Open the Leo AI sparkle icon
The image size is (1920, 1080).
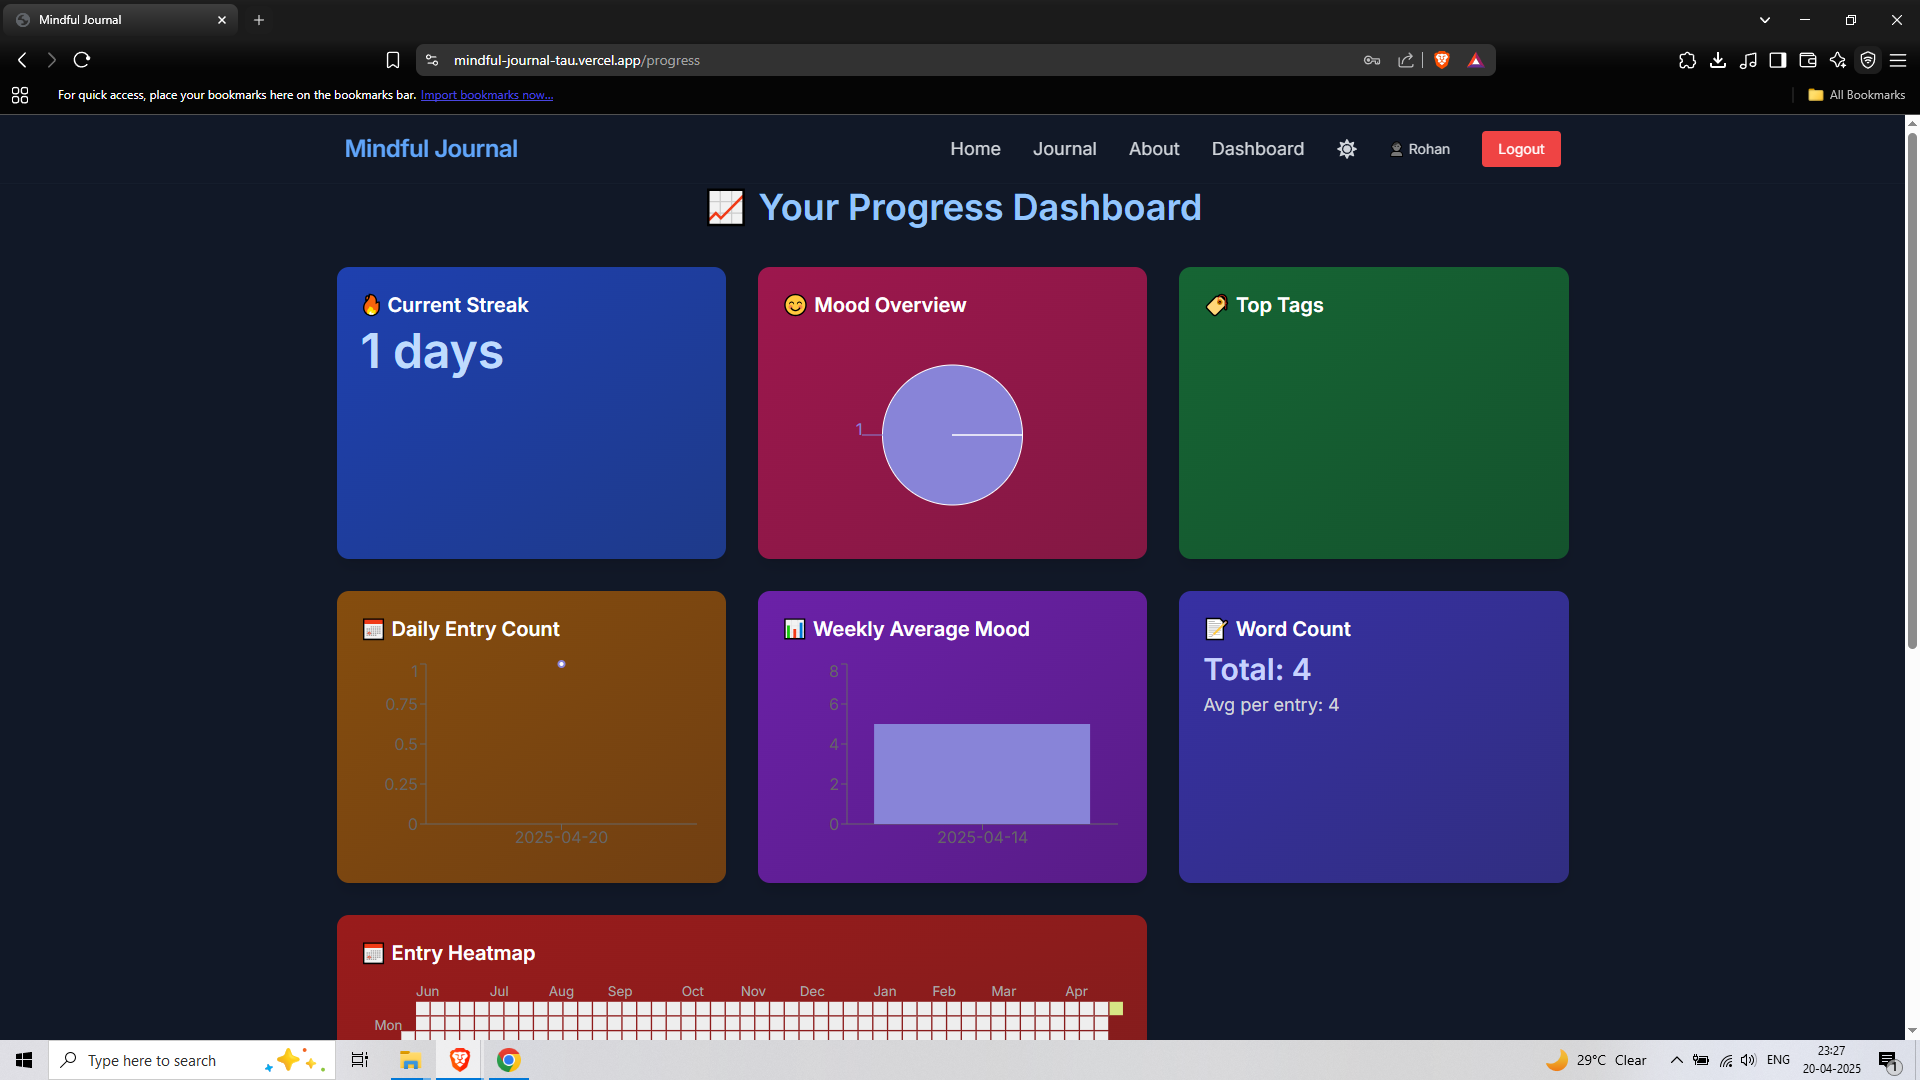(x=1837, y=60)
